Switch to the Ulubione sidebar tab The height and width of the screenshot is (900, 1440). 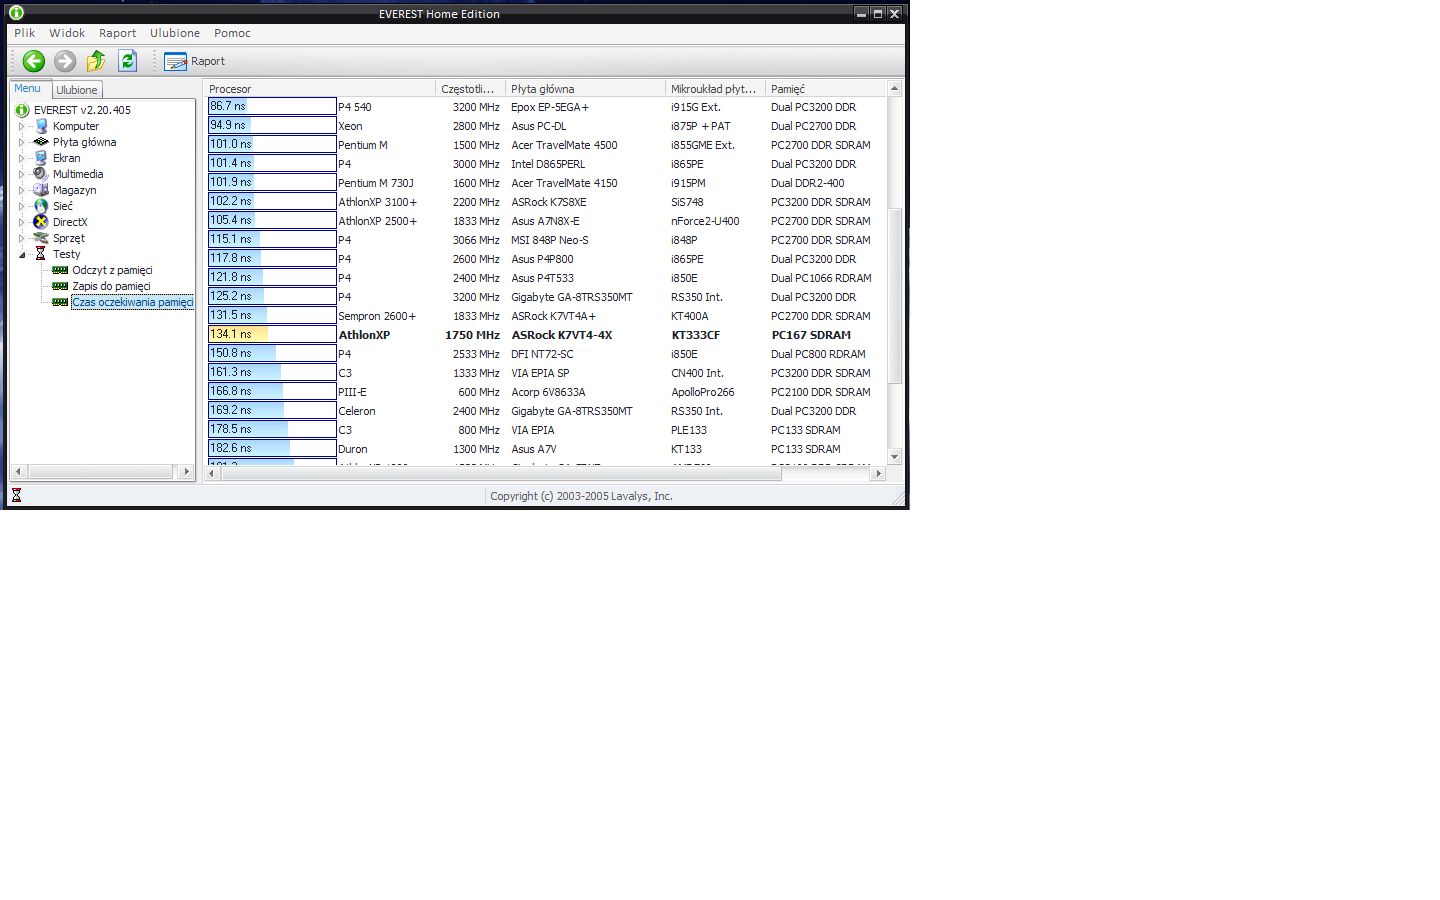77,90
